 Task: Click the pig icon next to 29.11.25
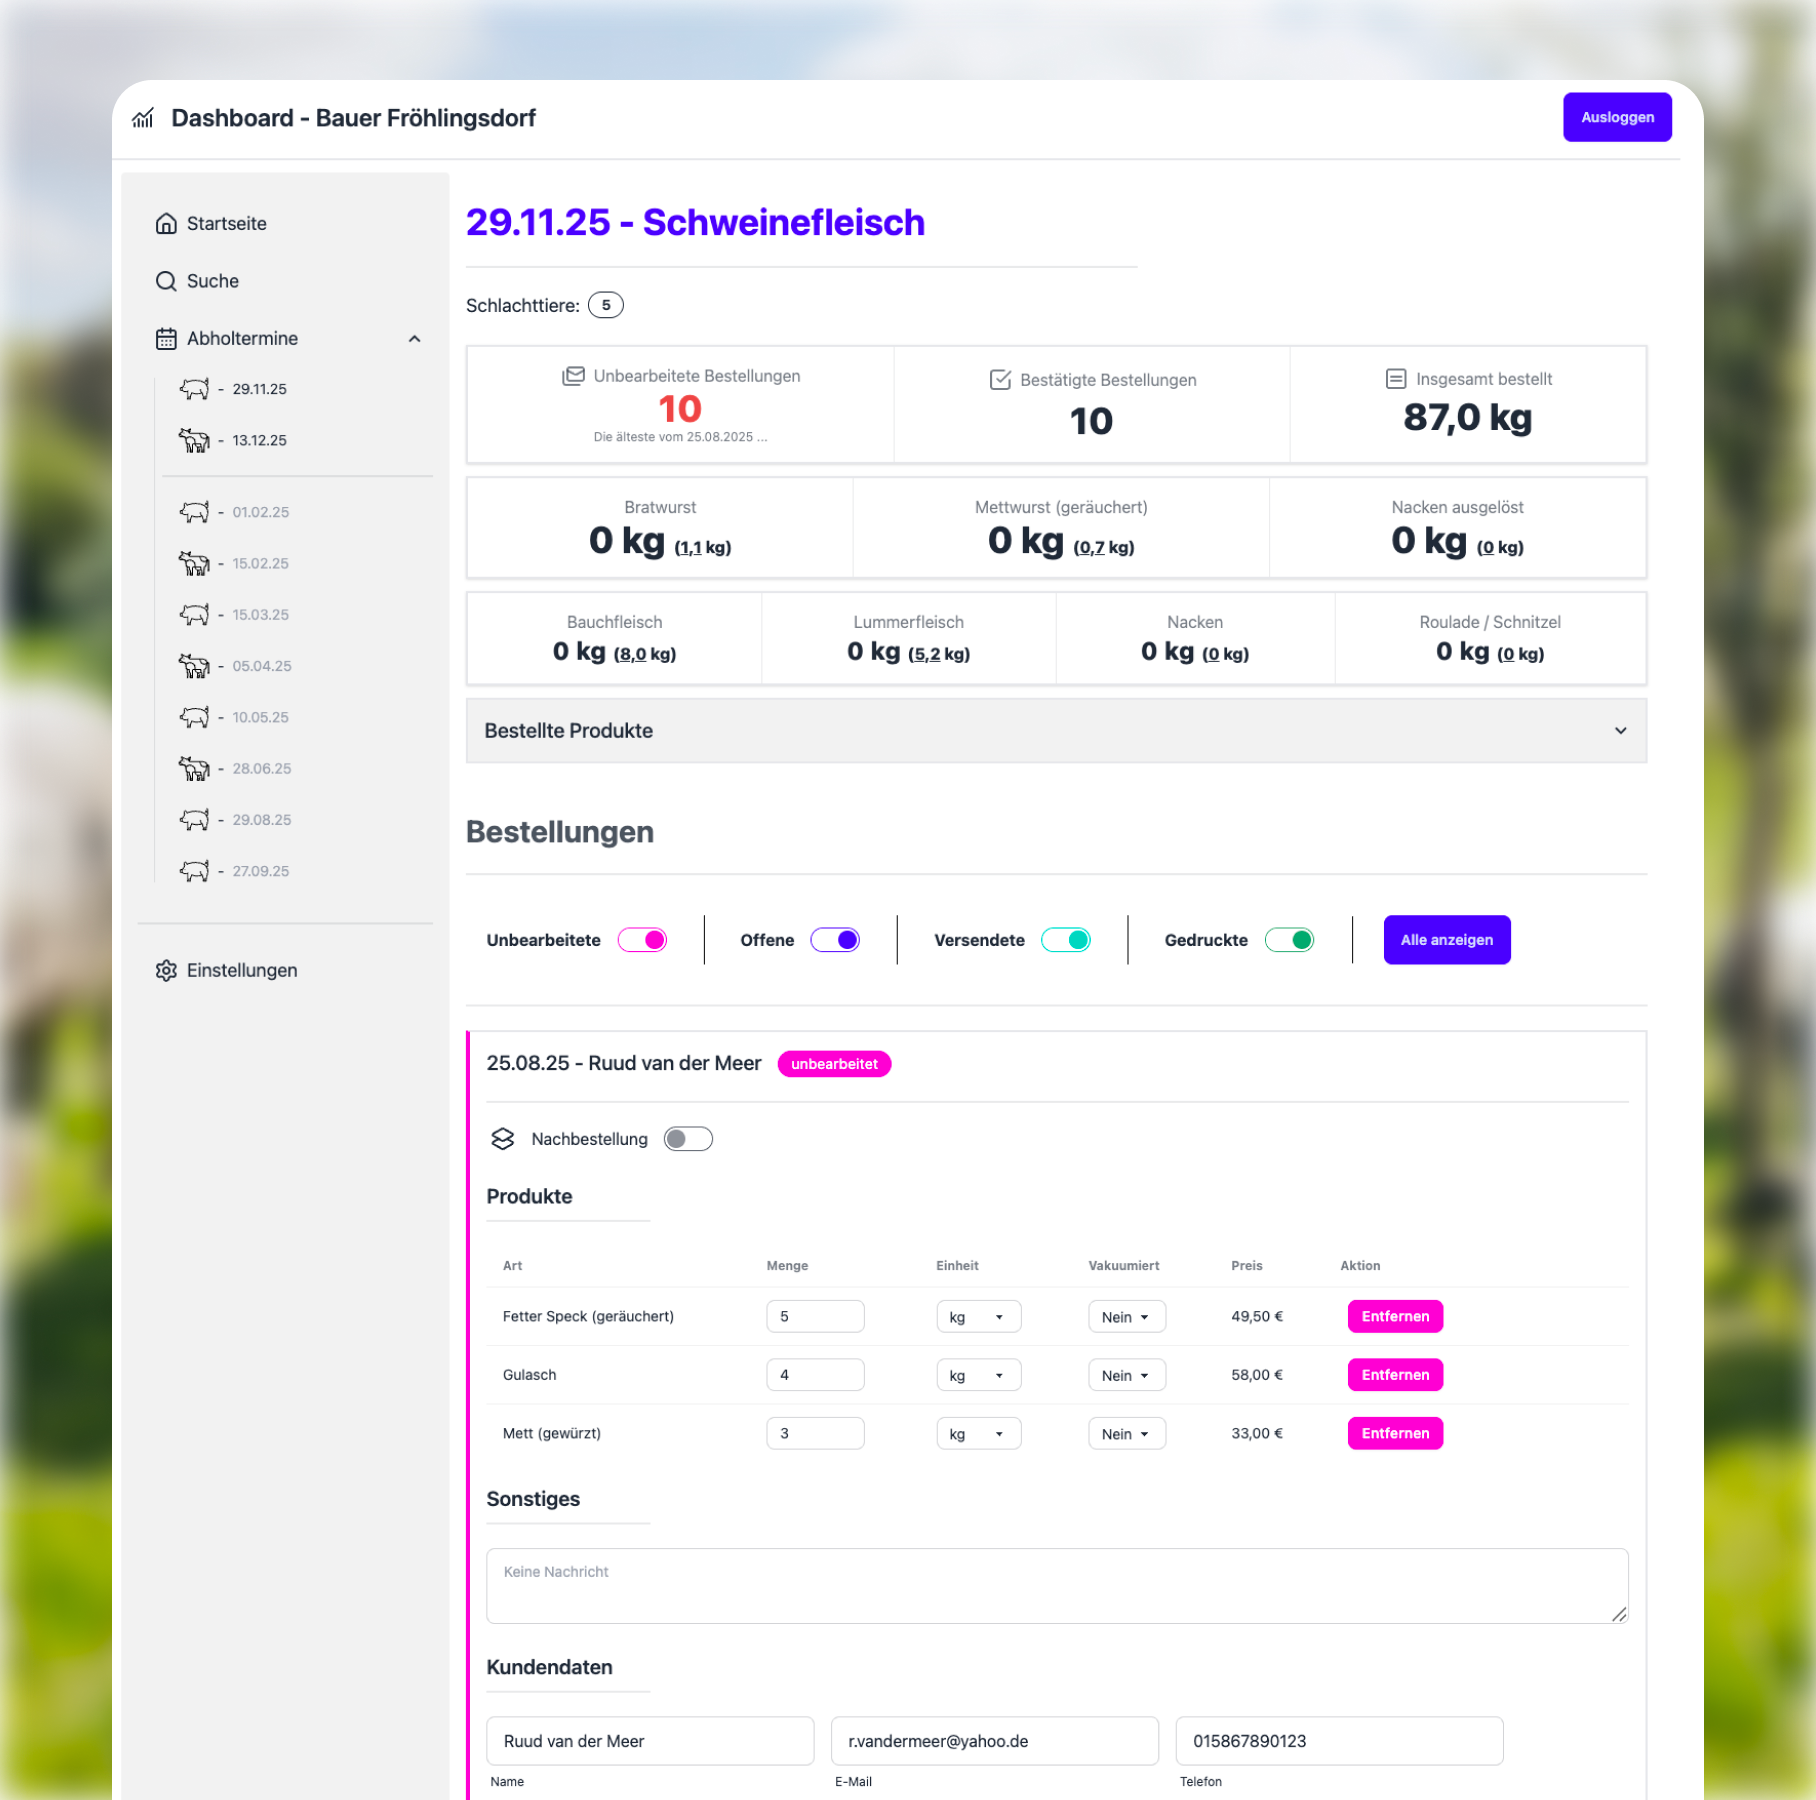pos(194,389)
